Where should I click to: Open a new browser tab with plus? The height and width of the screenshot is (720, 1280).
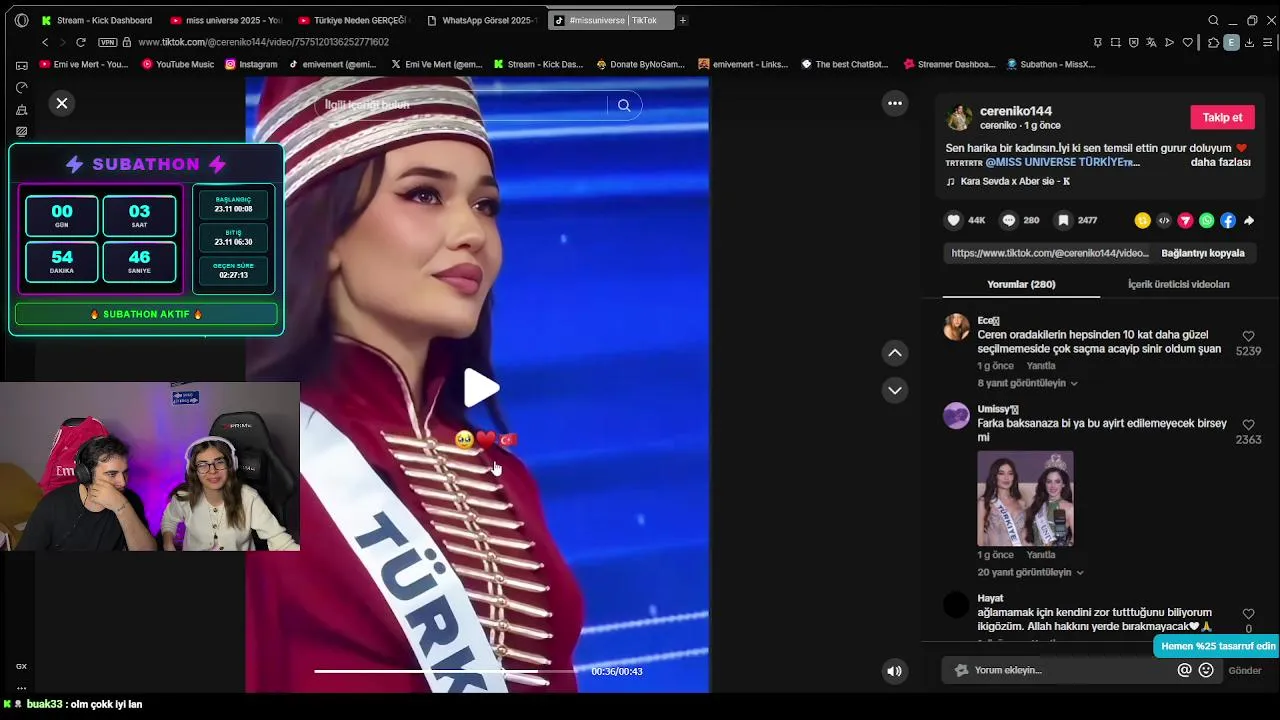coord(683,20)
